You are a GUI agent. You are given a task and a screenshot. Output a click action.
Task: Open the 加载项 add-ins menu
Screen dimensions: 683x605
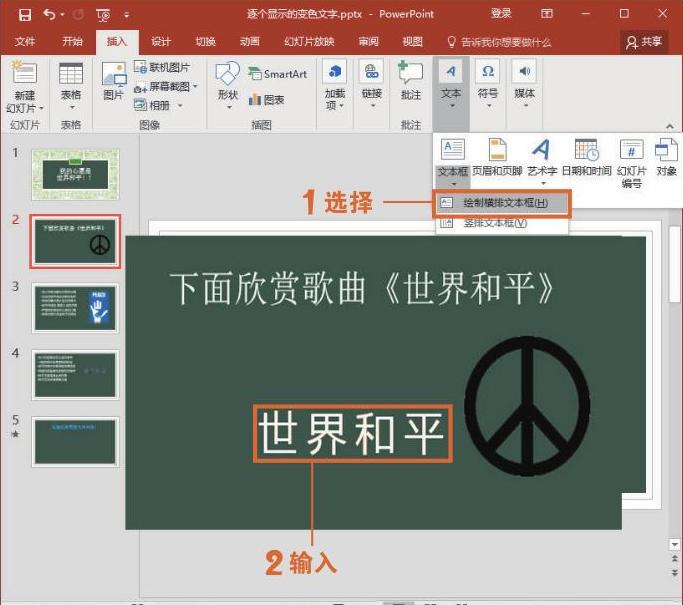click(x=335, y=86)
